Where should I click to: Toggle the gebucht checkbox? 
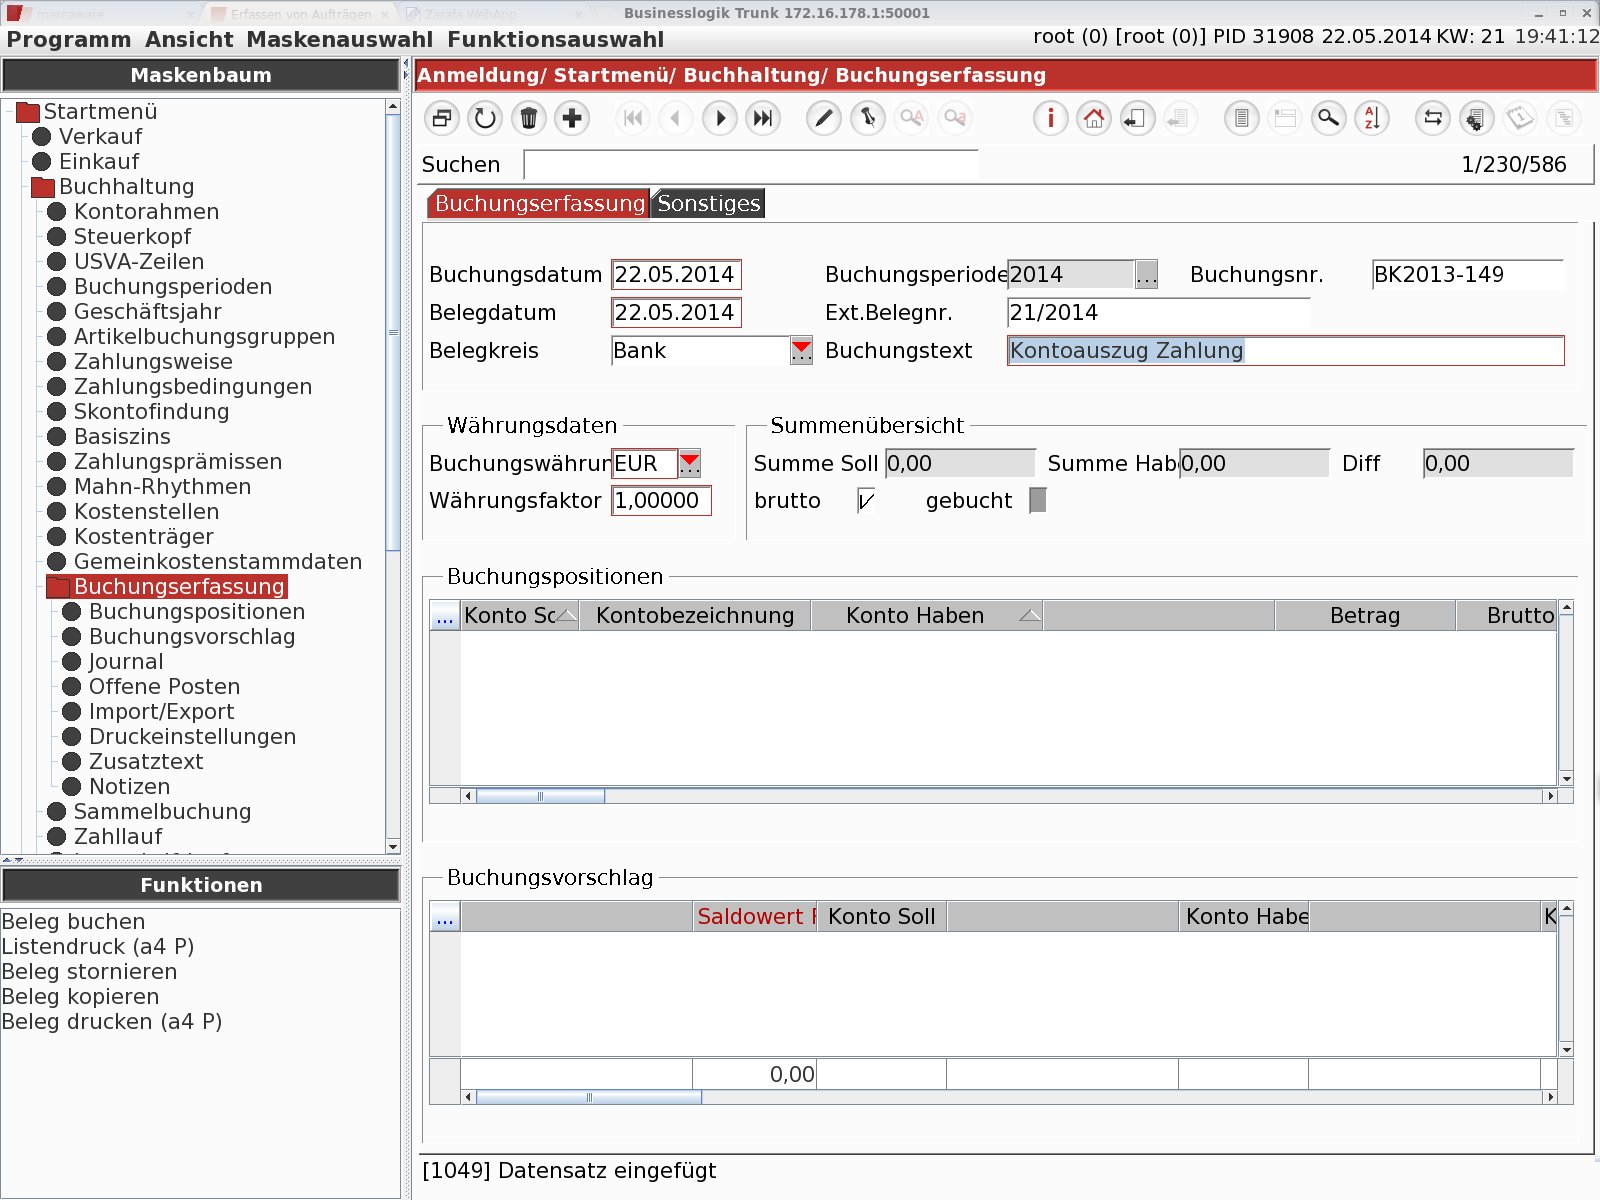coord(1038,500)
